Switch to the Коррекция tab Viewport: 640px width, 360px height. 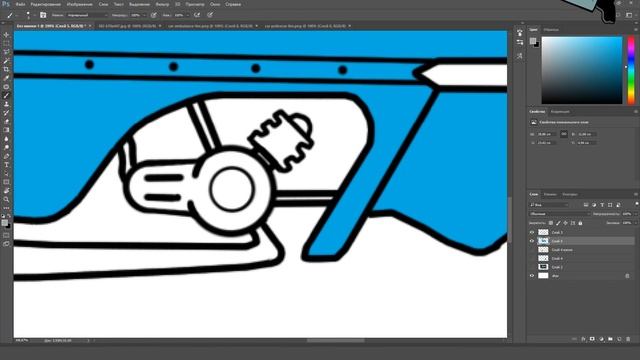(560, 111)
